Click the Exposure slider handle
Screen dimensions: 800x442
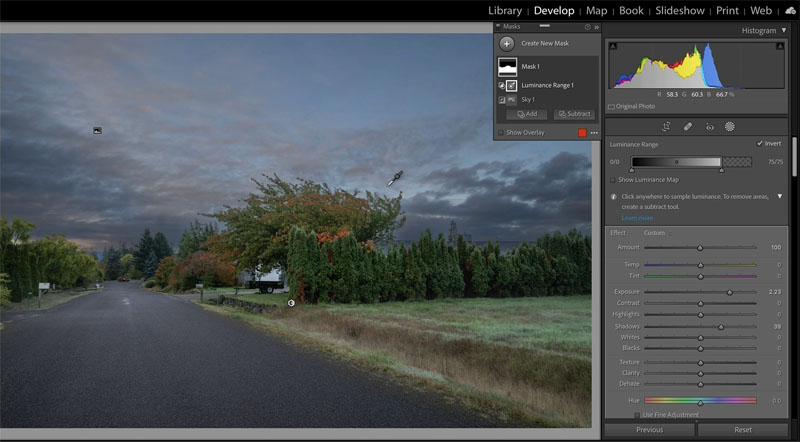pos(730,292)
